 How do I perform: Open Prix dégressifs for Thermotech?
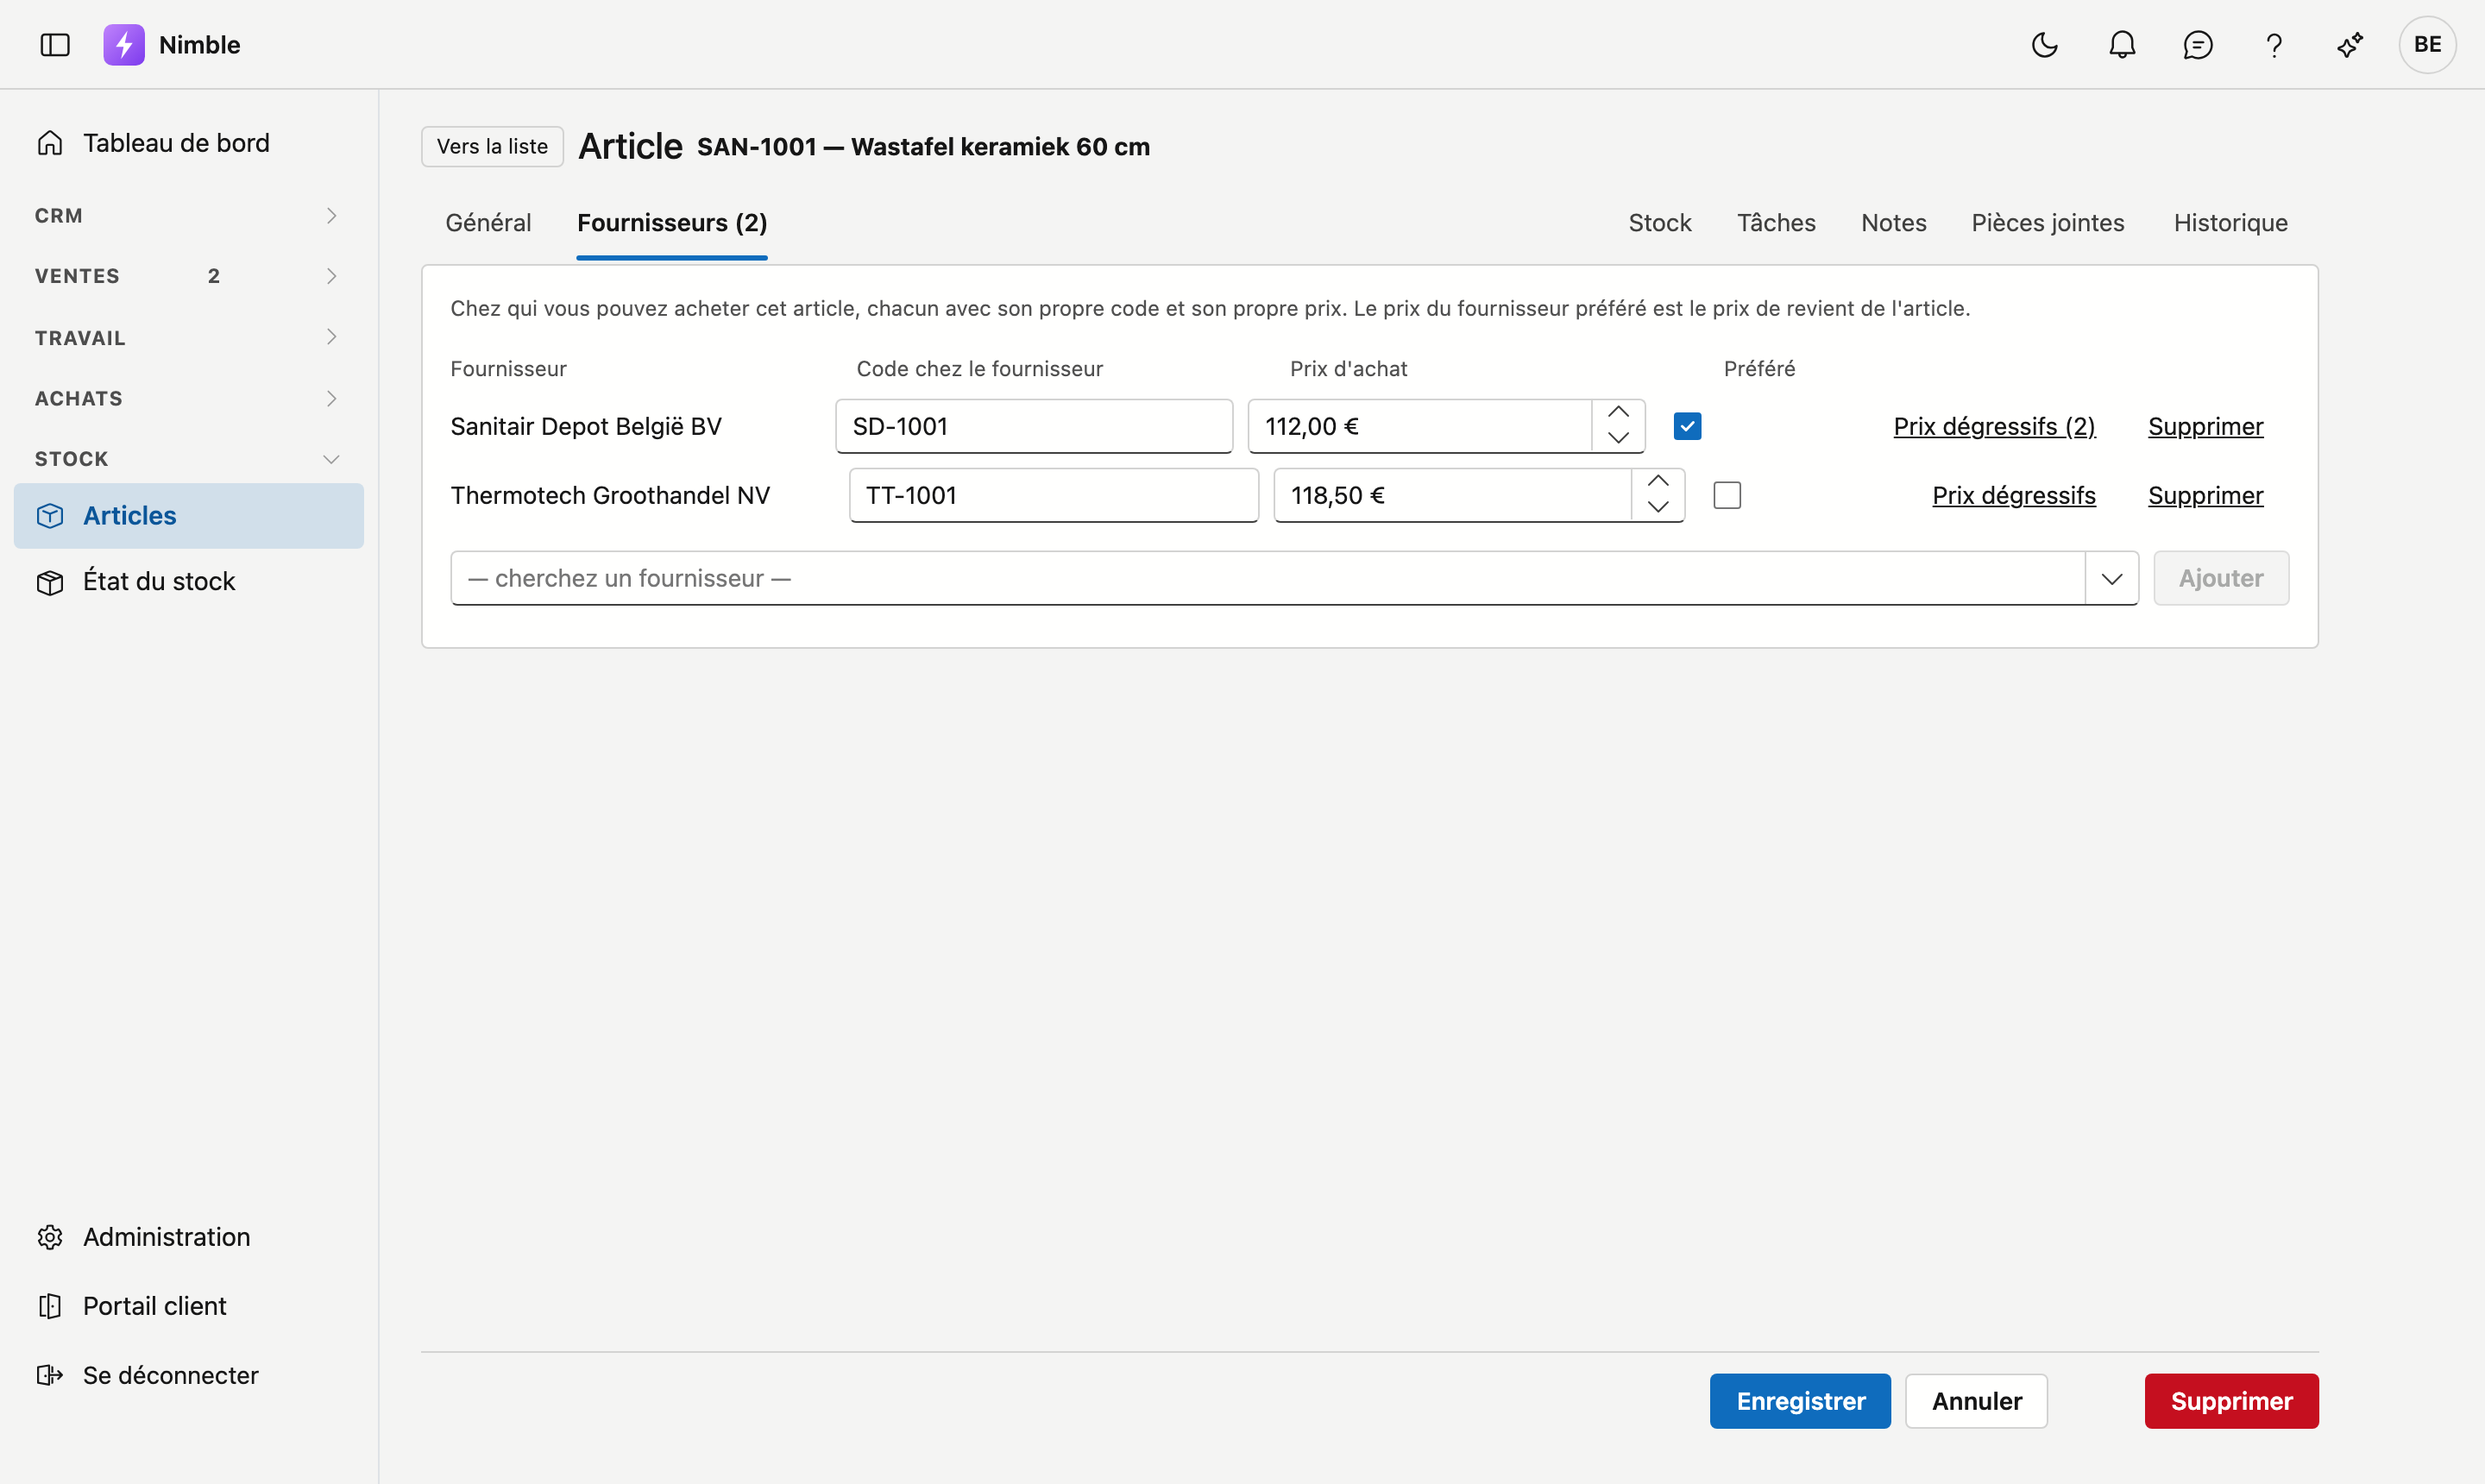click(x=2013, y=495)
